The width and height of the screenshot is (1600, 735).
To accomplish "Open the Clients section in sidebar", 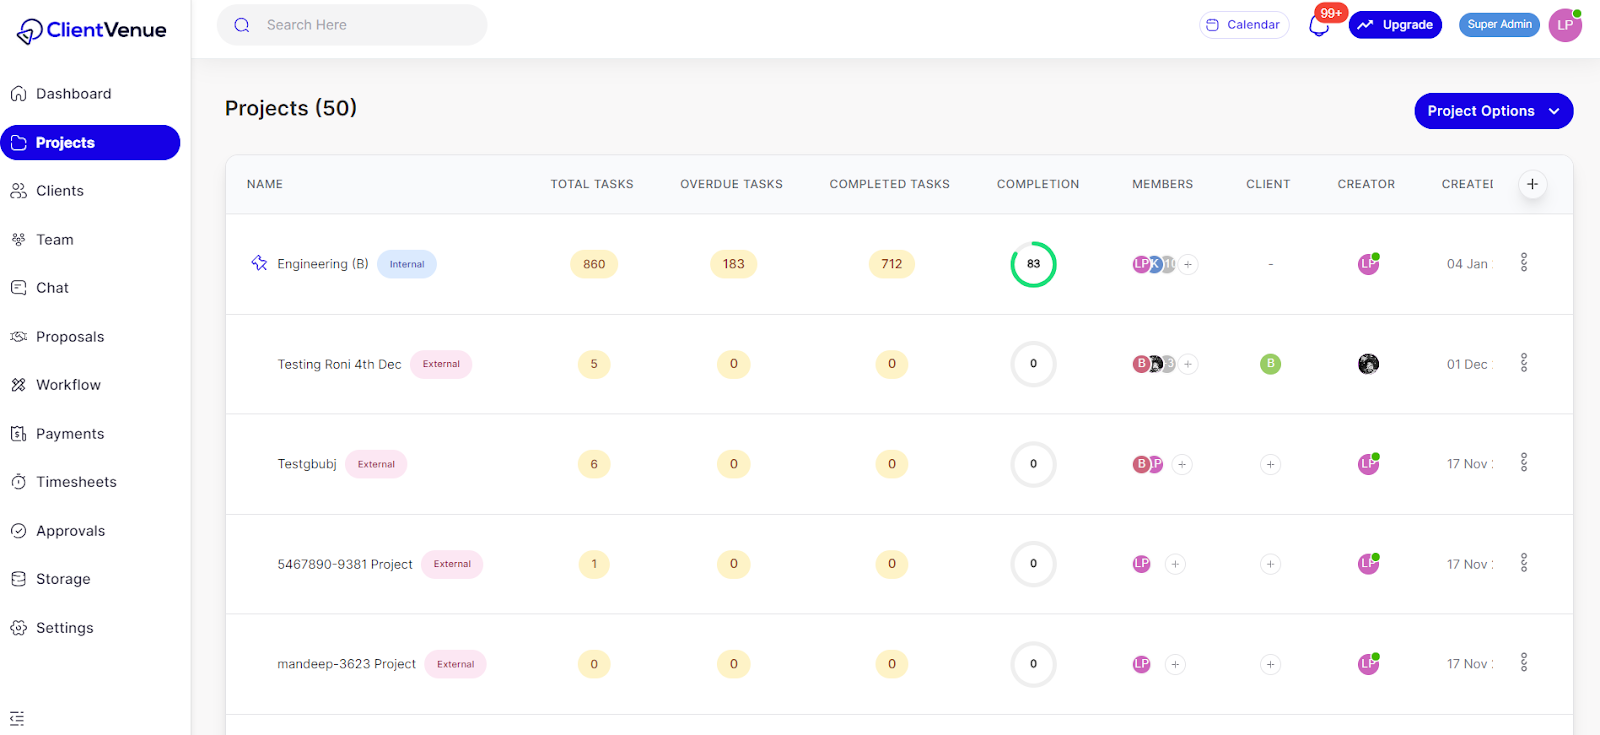I will click(59, 191).
